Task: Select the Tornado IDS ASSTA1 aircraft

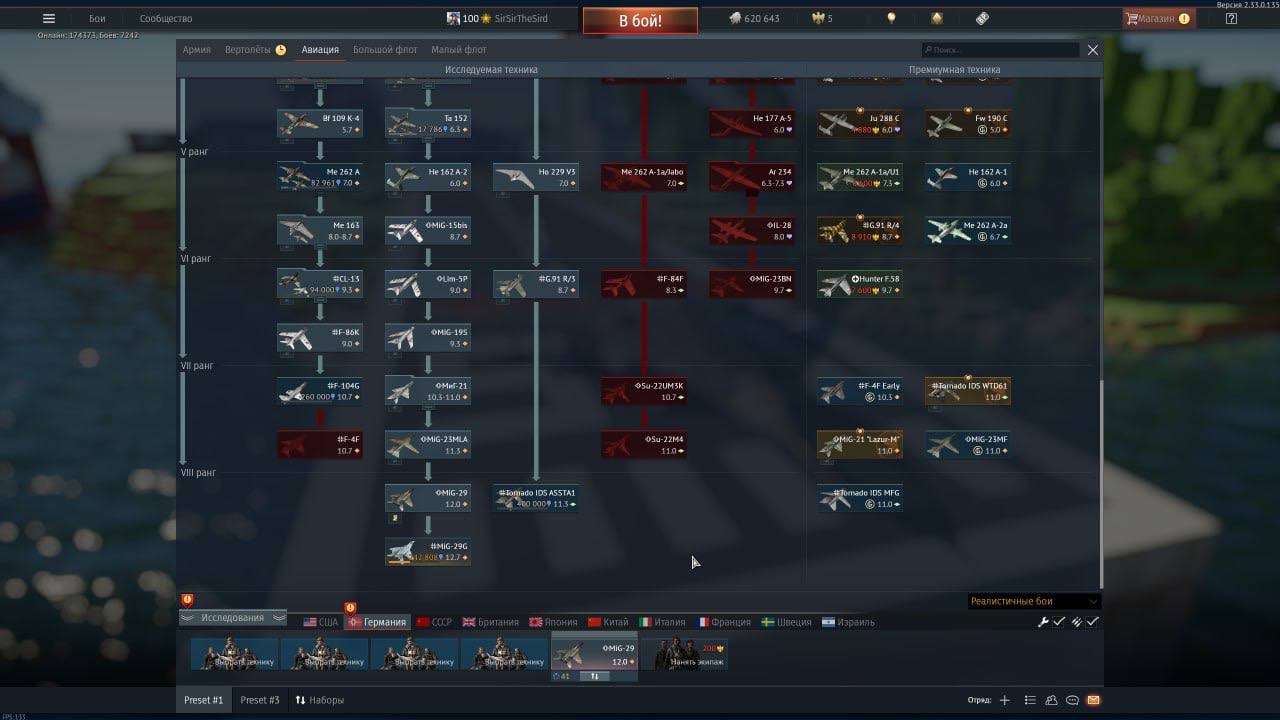Action: 536,498
